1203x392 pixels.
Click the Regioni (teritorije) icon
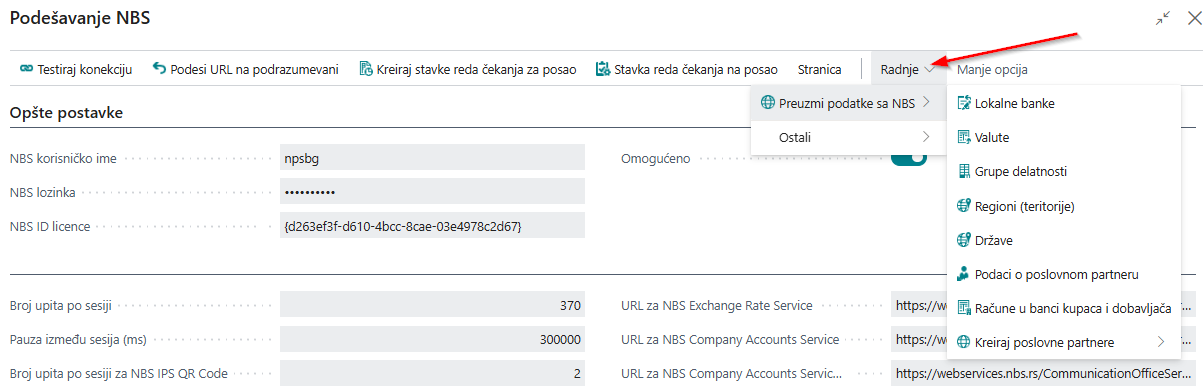964,206
